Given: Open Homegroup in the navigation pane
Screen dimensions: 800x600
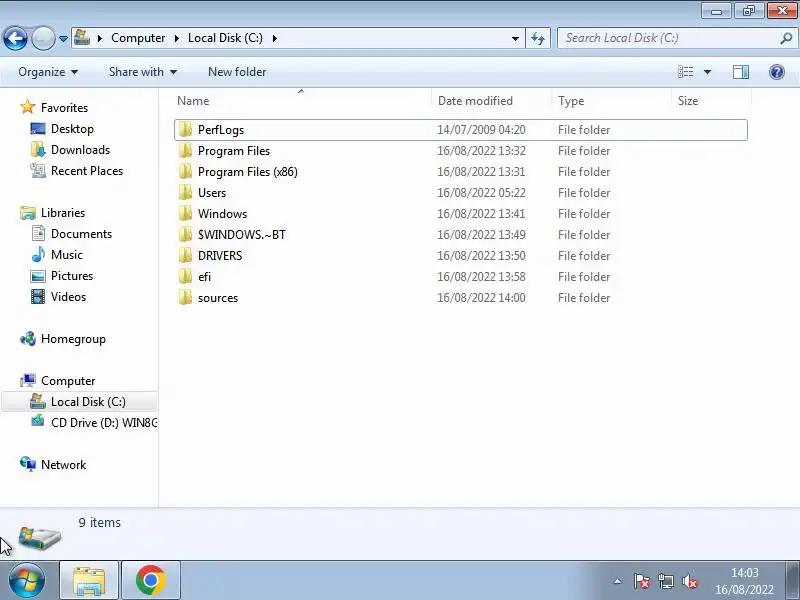Looking at the screenshot, I should [73, 339].
